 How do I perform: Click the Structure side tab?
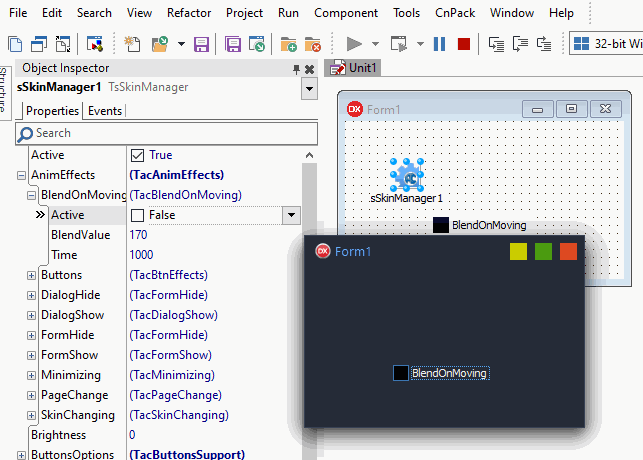4,91
